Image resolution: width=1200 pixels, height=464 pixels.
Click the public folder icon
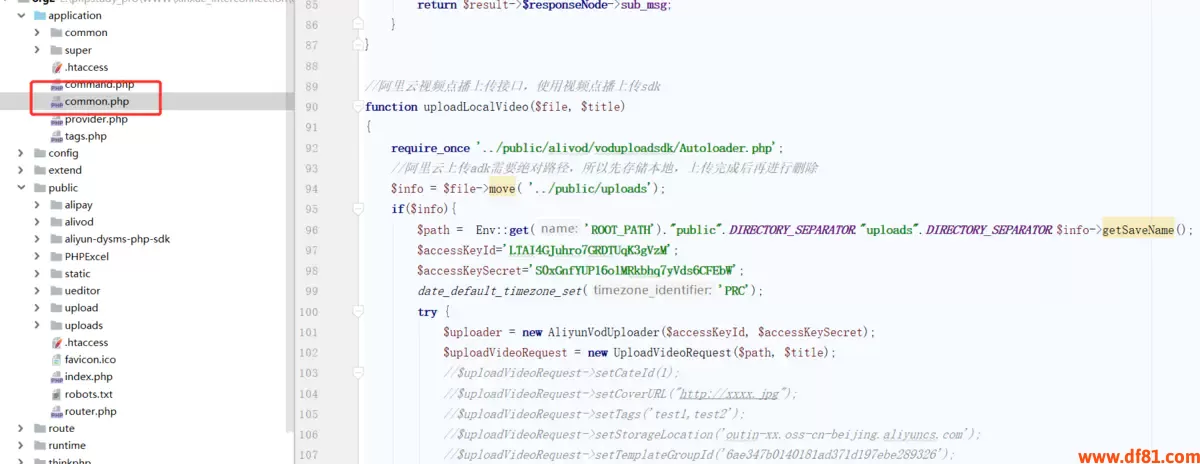(x=39, y=187)
